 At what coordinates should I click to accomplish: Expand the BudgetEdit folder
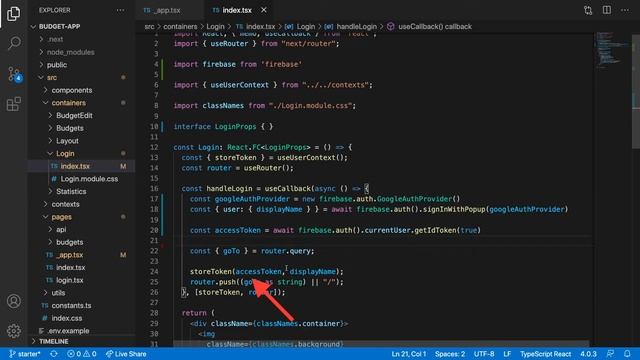click(82, 115)
